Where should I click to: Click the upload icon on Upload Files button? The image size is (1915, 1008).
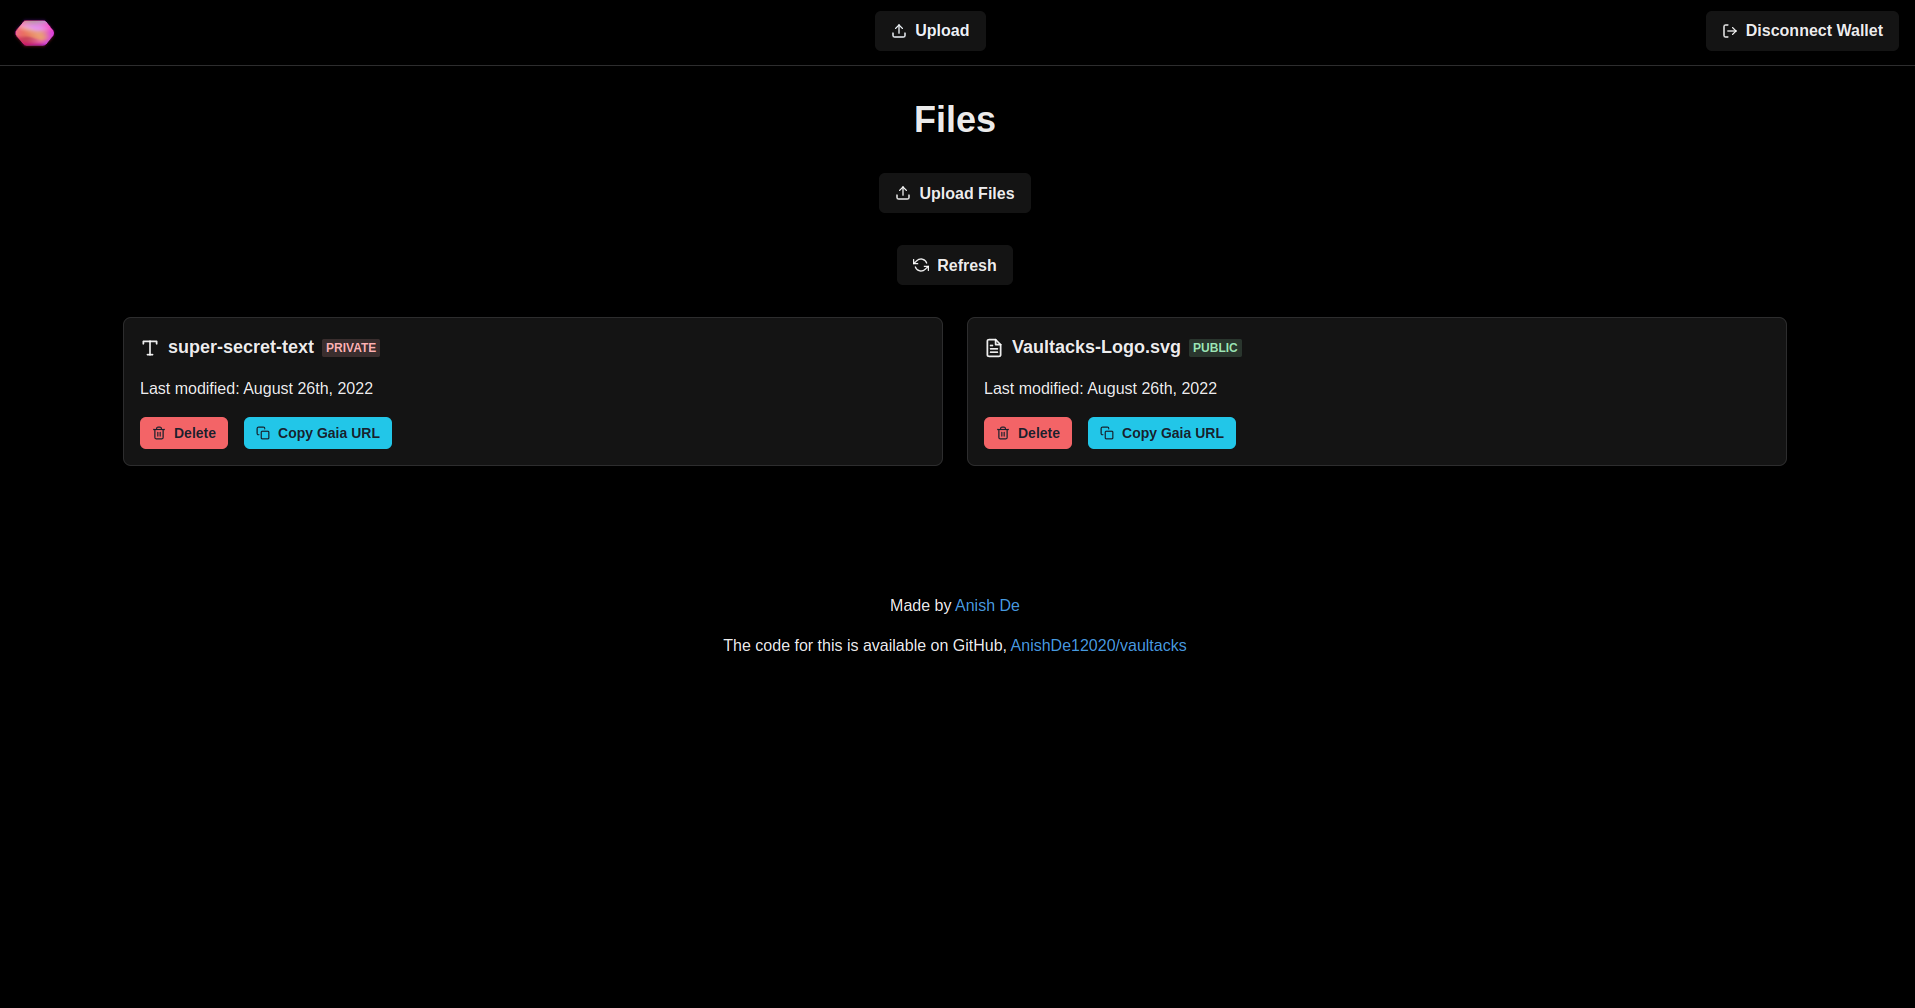pyautogui.click(x=902, y=192)
